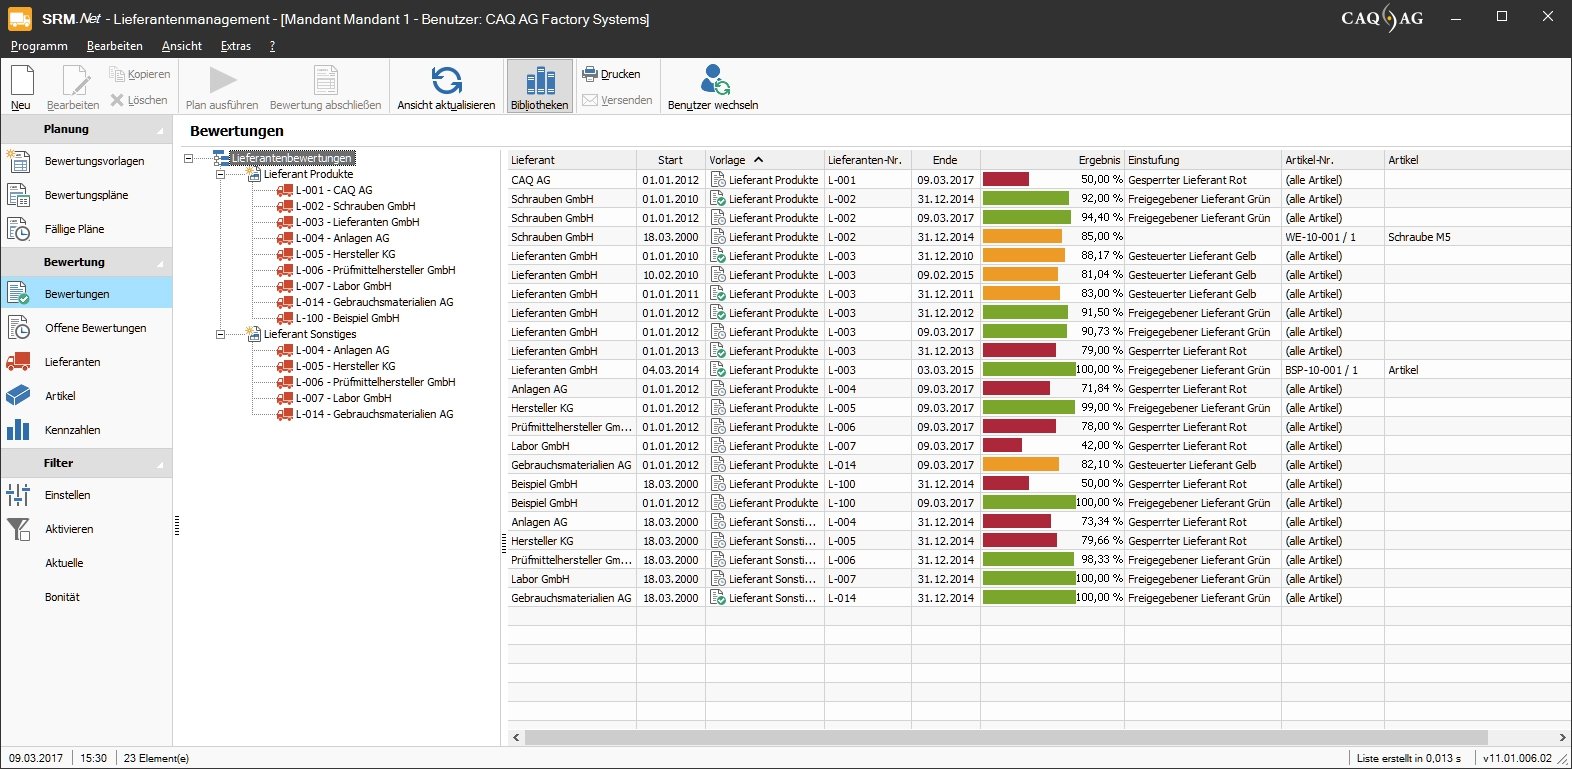Click the Artikel-Nr. column header
Screen dimensions: 1572x769
click(x=1333, y=160)
